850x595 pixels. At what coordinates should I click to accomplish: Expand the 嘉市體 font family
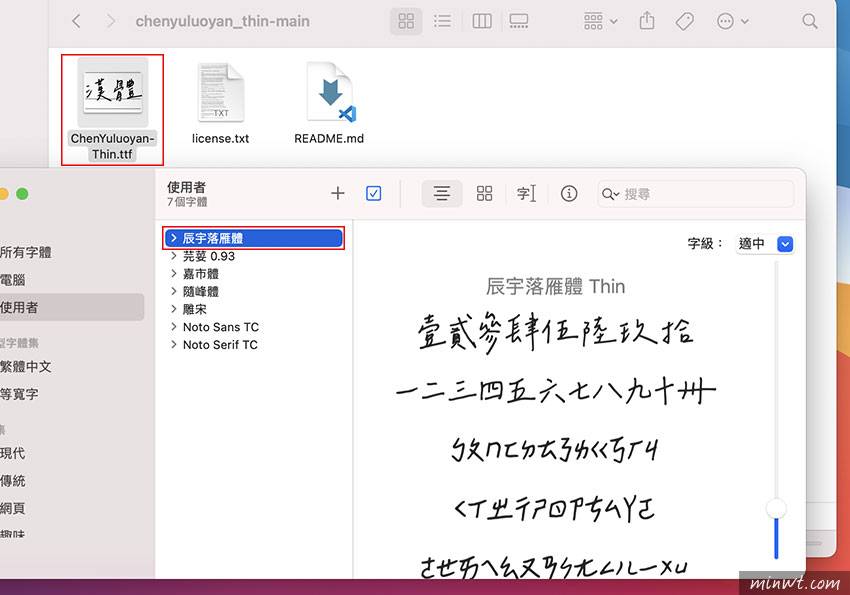click(173, 274)
